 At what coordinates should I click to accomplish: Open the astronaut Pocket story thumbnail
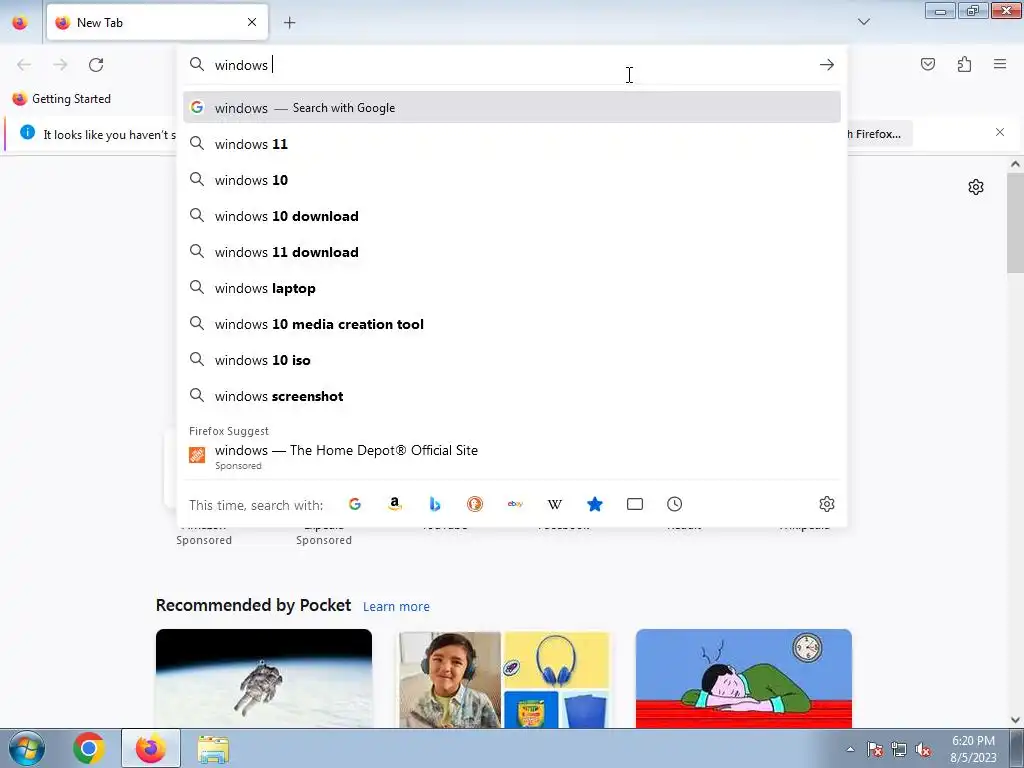click(264, 679)
